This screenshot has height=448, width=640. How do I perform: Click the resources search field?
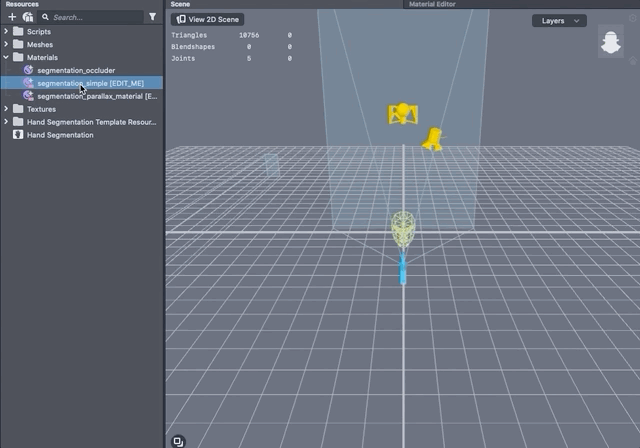point(95,17)
